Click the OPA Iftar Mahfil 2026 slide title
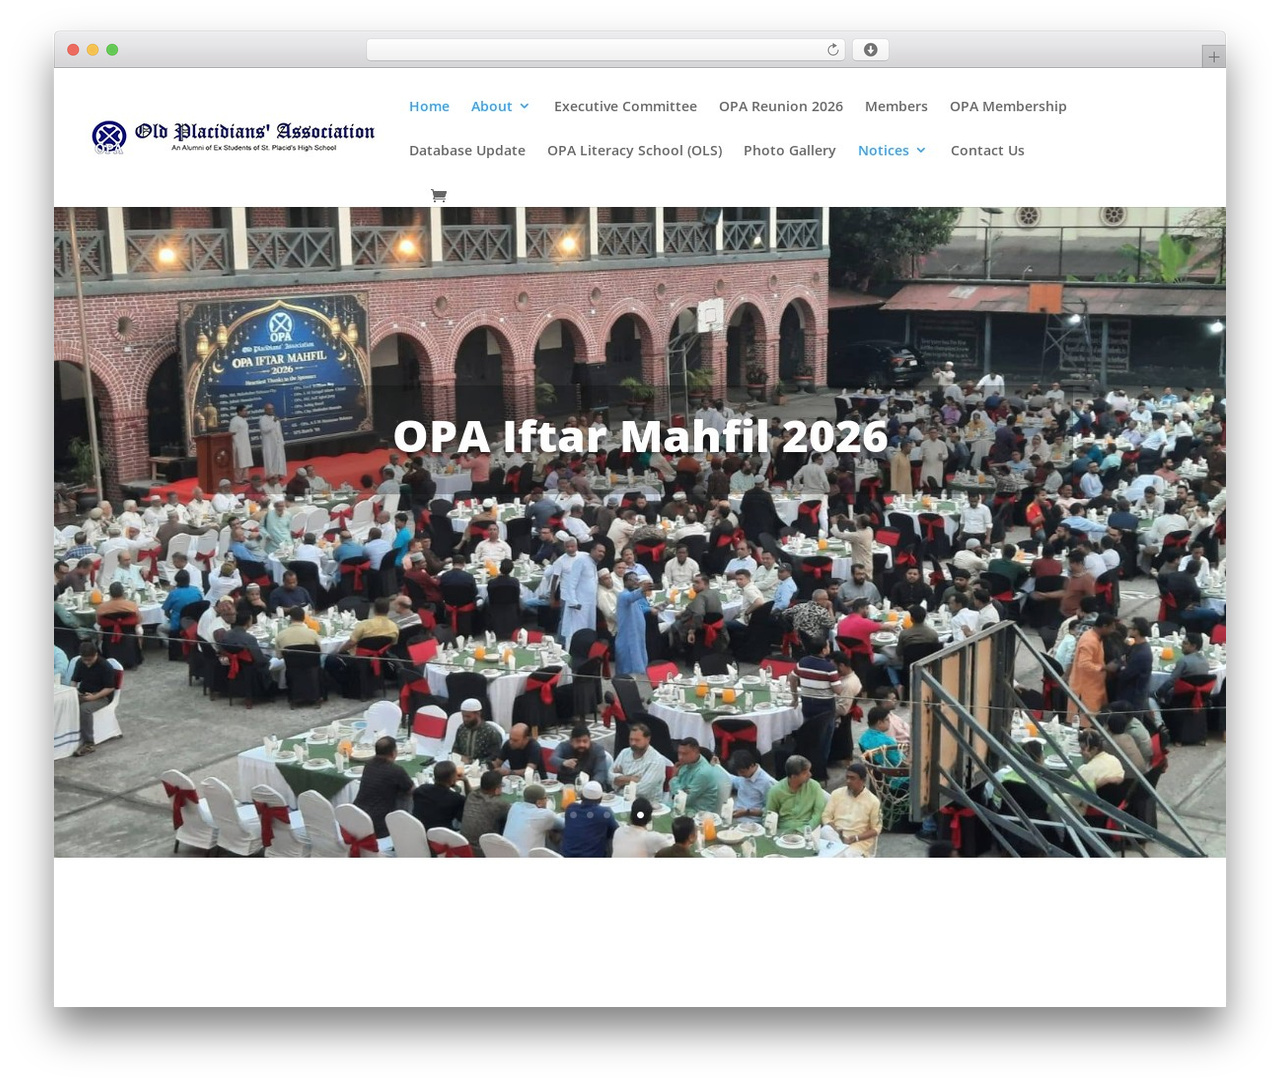Viewport: 1280px width, 1084px height. click(640, 436)
